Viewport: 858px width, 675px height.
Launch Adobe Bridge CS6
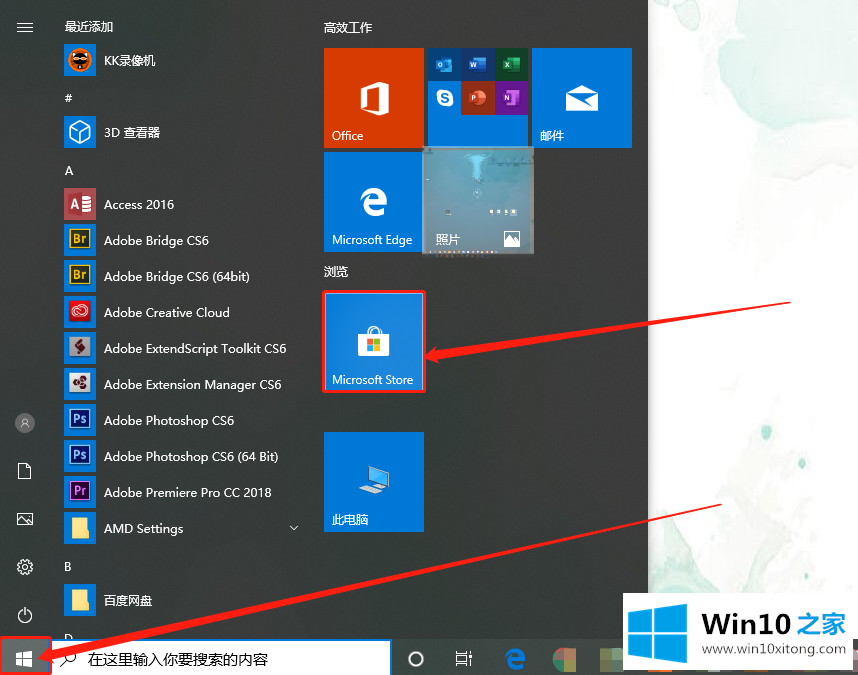183,240
